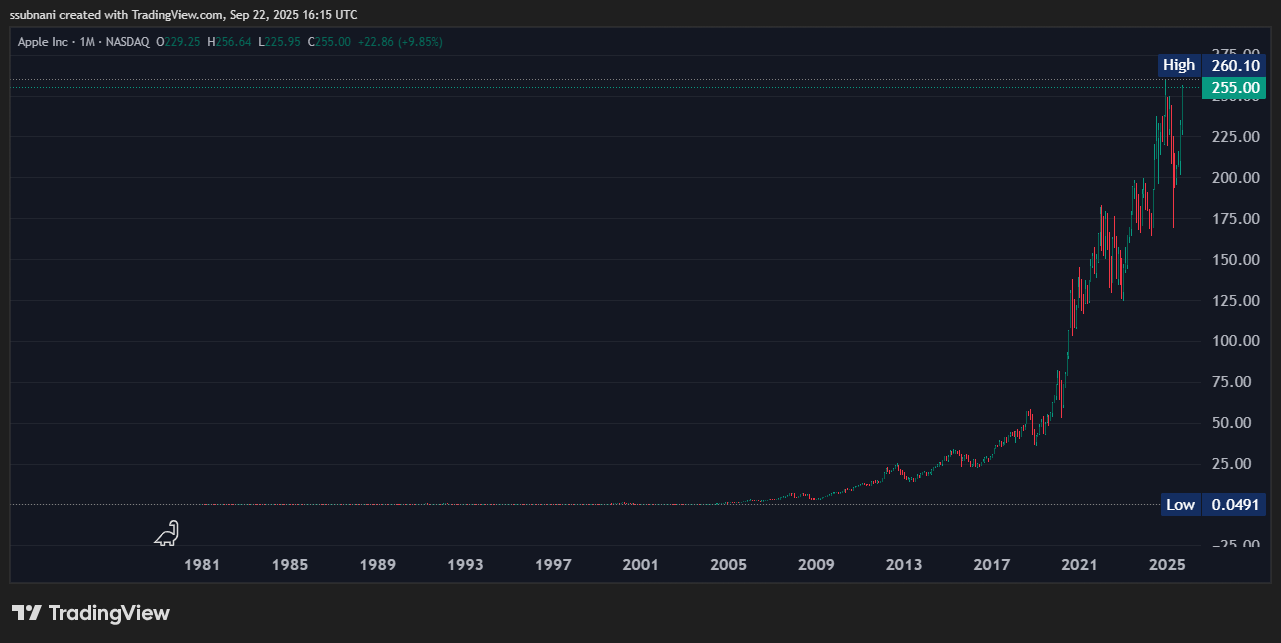Click the green 255.00 current price tag

(x=1234, y=88)
